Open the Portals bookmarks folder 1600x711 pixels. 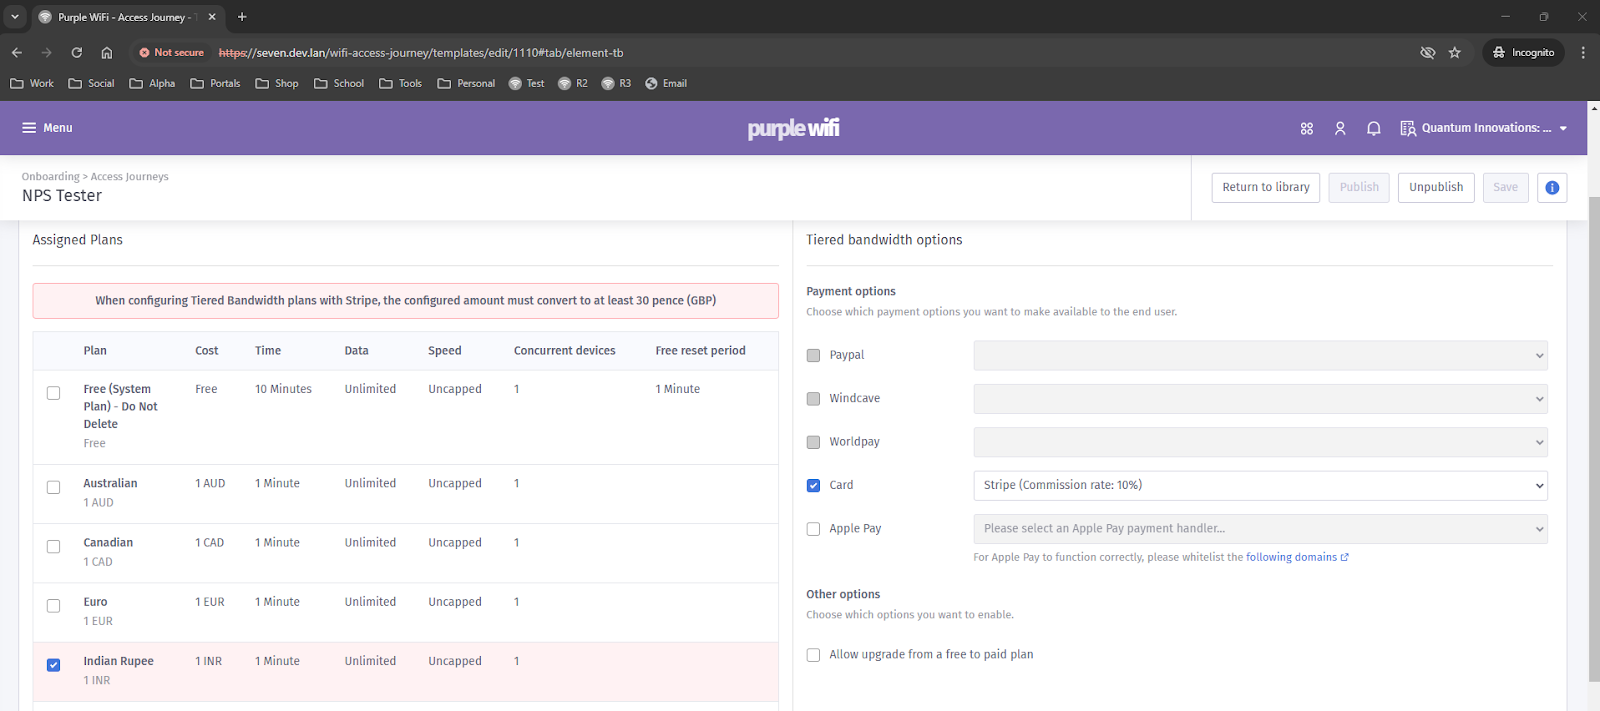tap(215, 83)
